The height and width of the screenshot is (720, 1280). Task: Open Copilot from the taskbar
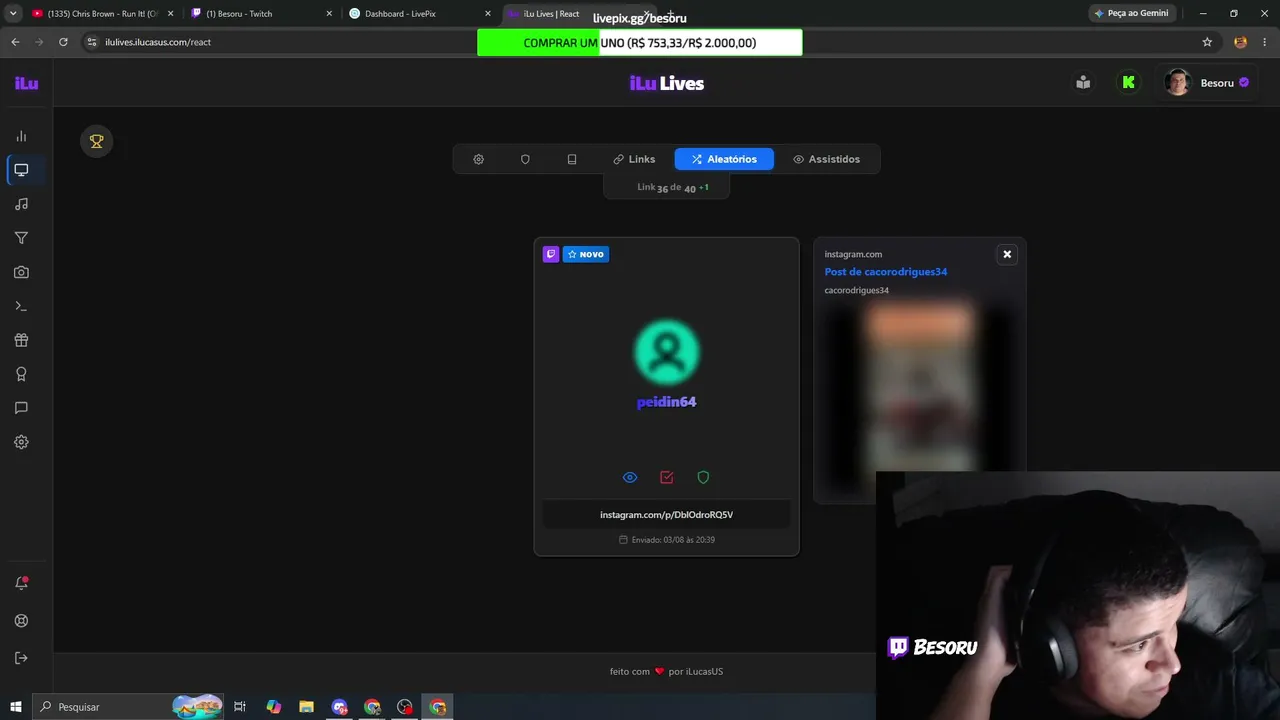pos(273,707)
